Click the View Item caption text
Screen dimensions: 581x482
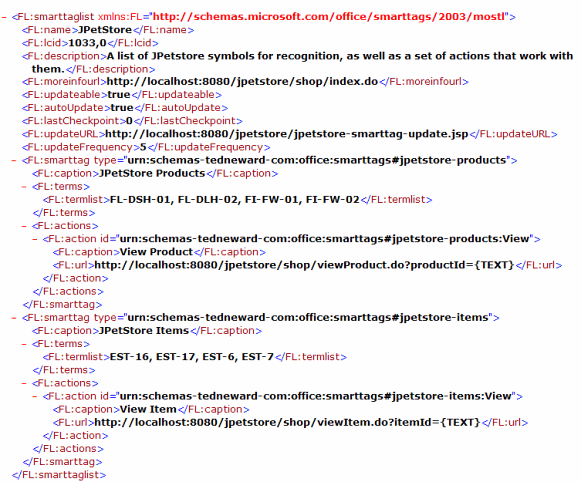(x=148, y=409)
